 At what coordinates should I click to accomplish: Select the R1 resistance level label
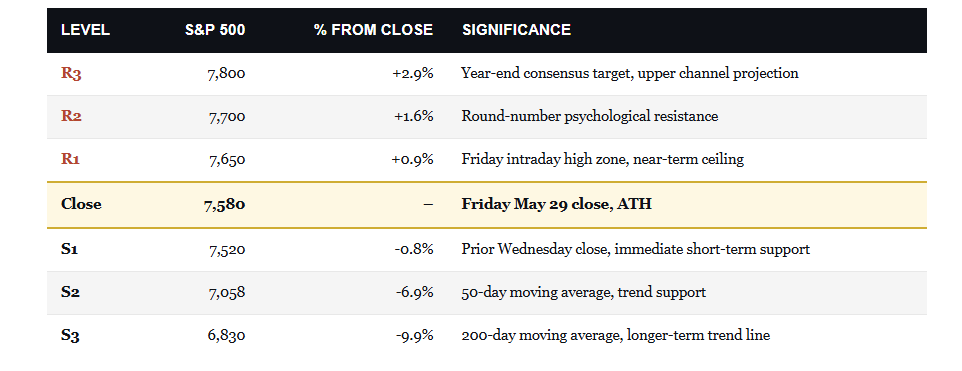tap(71, 159)
